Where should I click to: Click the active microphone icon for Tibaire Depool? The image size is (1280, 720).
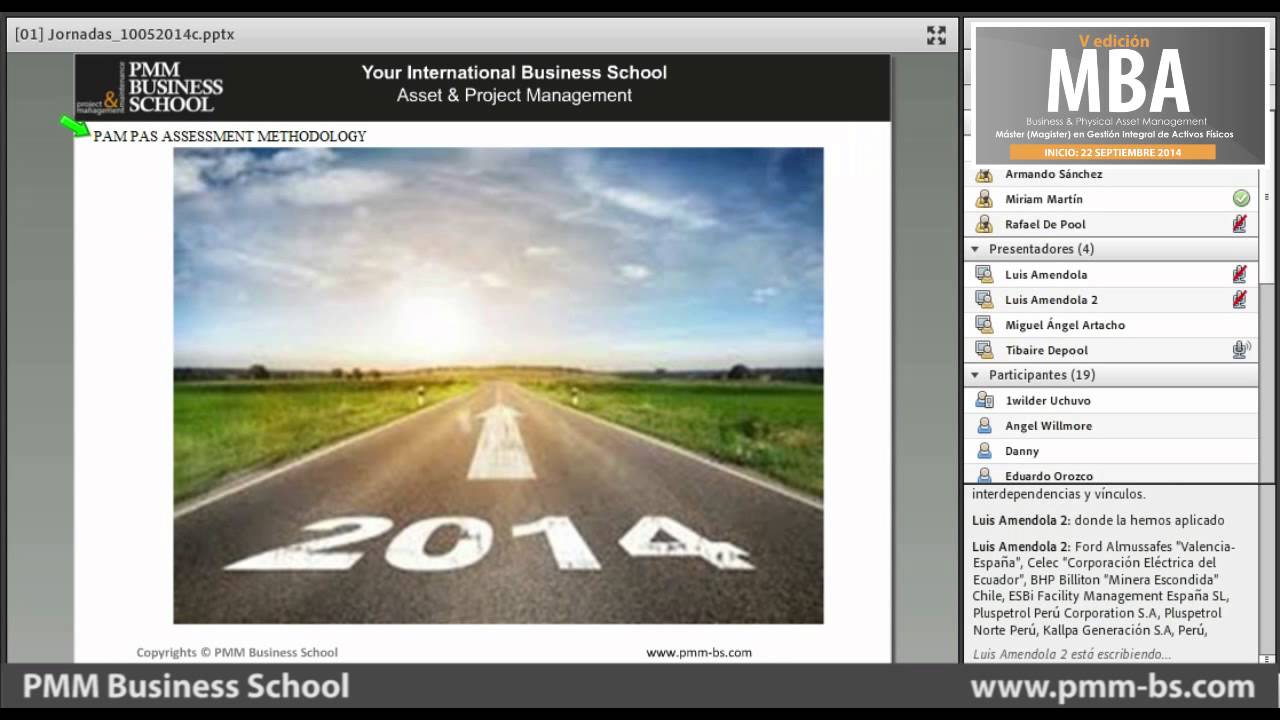pos(1241,350)
